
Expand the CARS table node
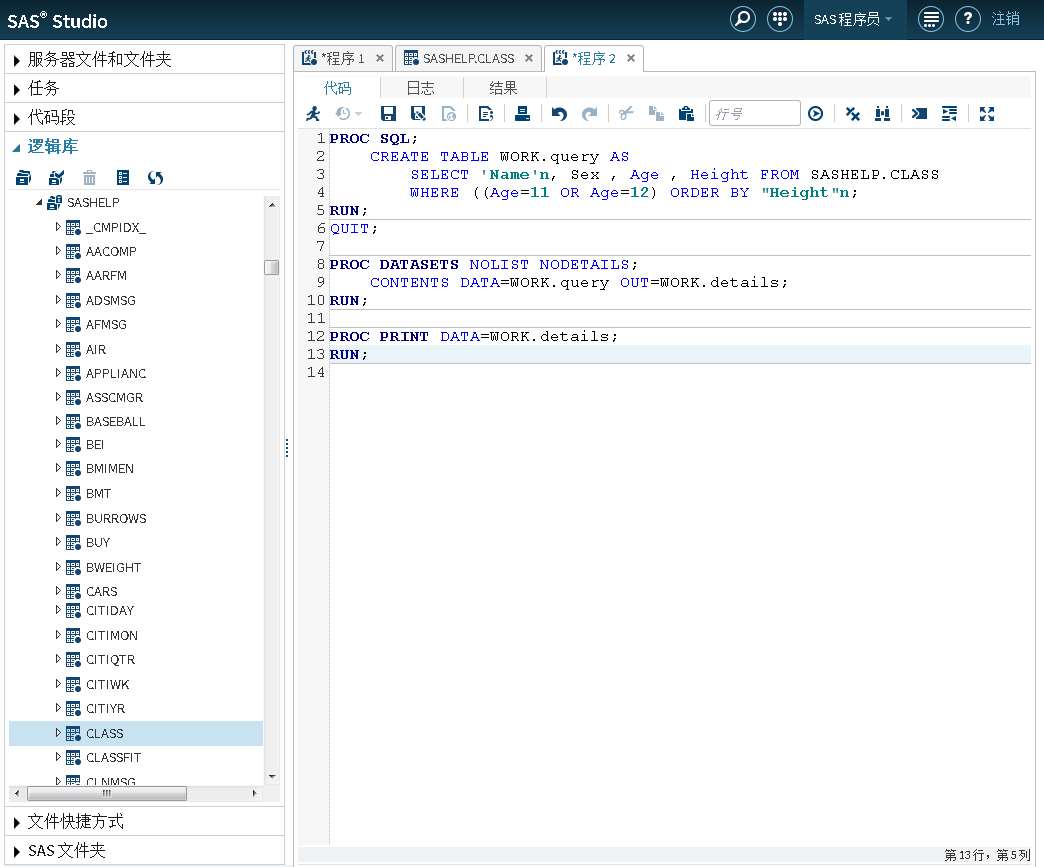coord(58,591)
